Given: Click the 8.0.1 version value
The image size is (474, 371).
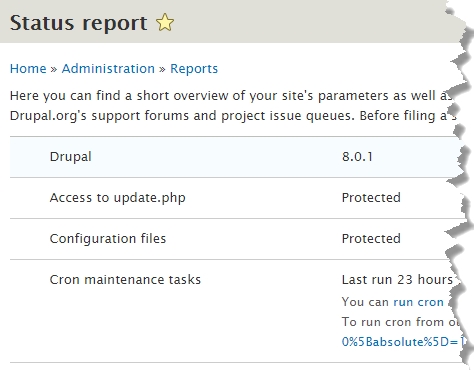Looking at the screenshot, I should [x=357, y=157].
